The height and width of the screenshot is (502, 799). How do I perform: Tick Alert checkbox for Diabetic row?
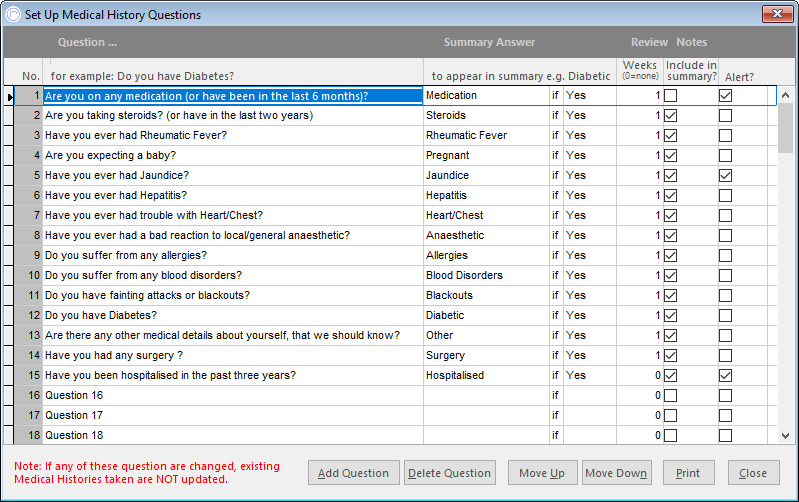(x=725, y=315)
